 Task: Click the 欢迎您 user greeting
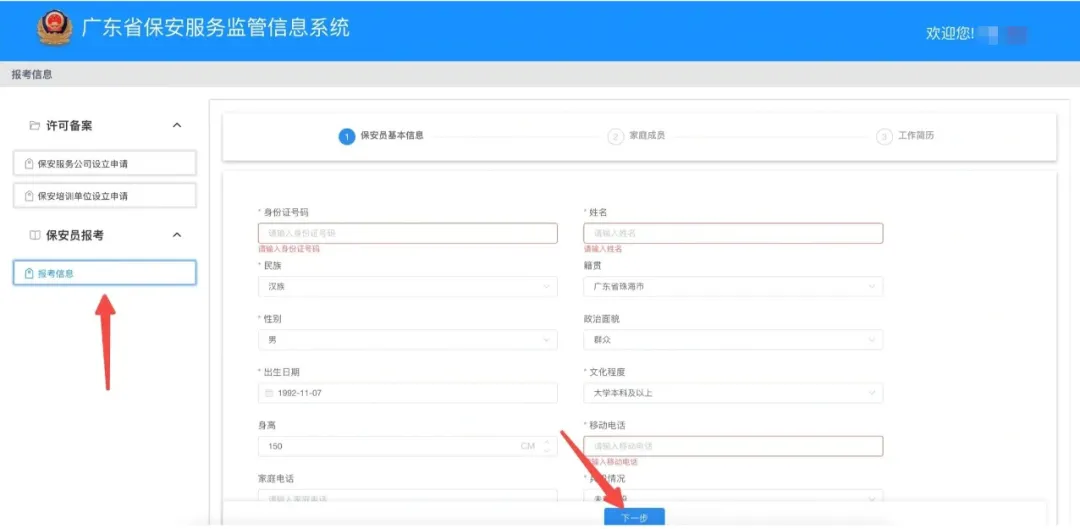949,33
